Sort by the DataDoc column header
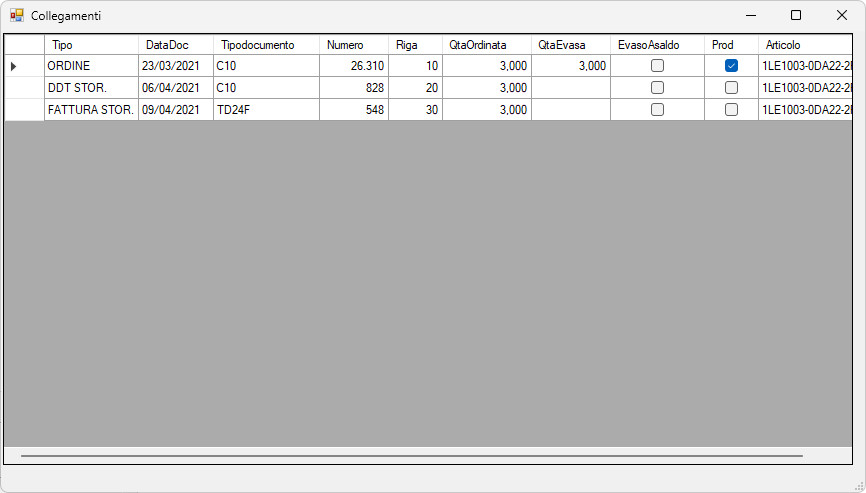Viewport: 866px width, 493px height. pyautogui.click(x=176, y=45)
